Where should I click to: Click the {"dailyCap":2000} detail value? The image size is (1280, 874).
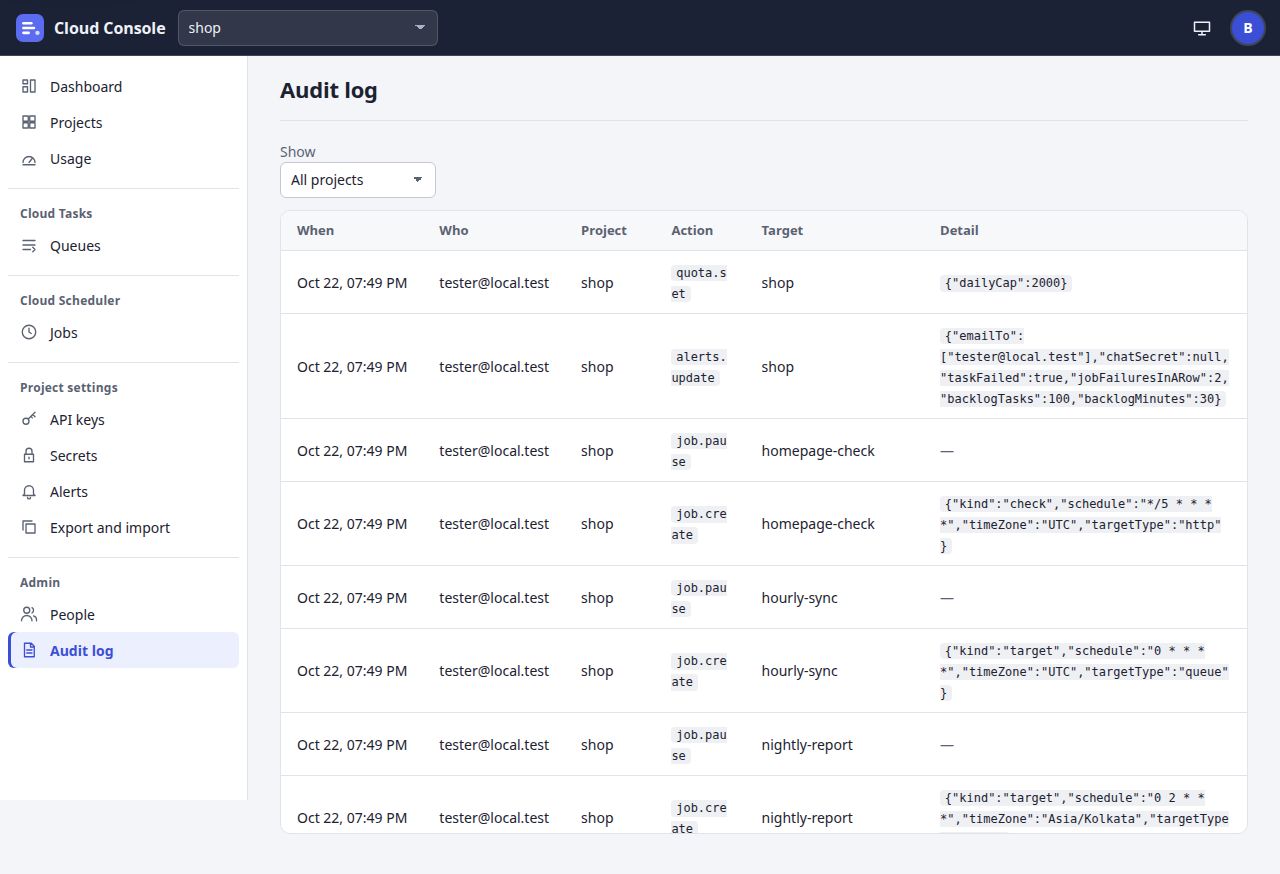(1006, 283)
